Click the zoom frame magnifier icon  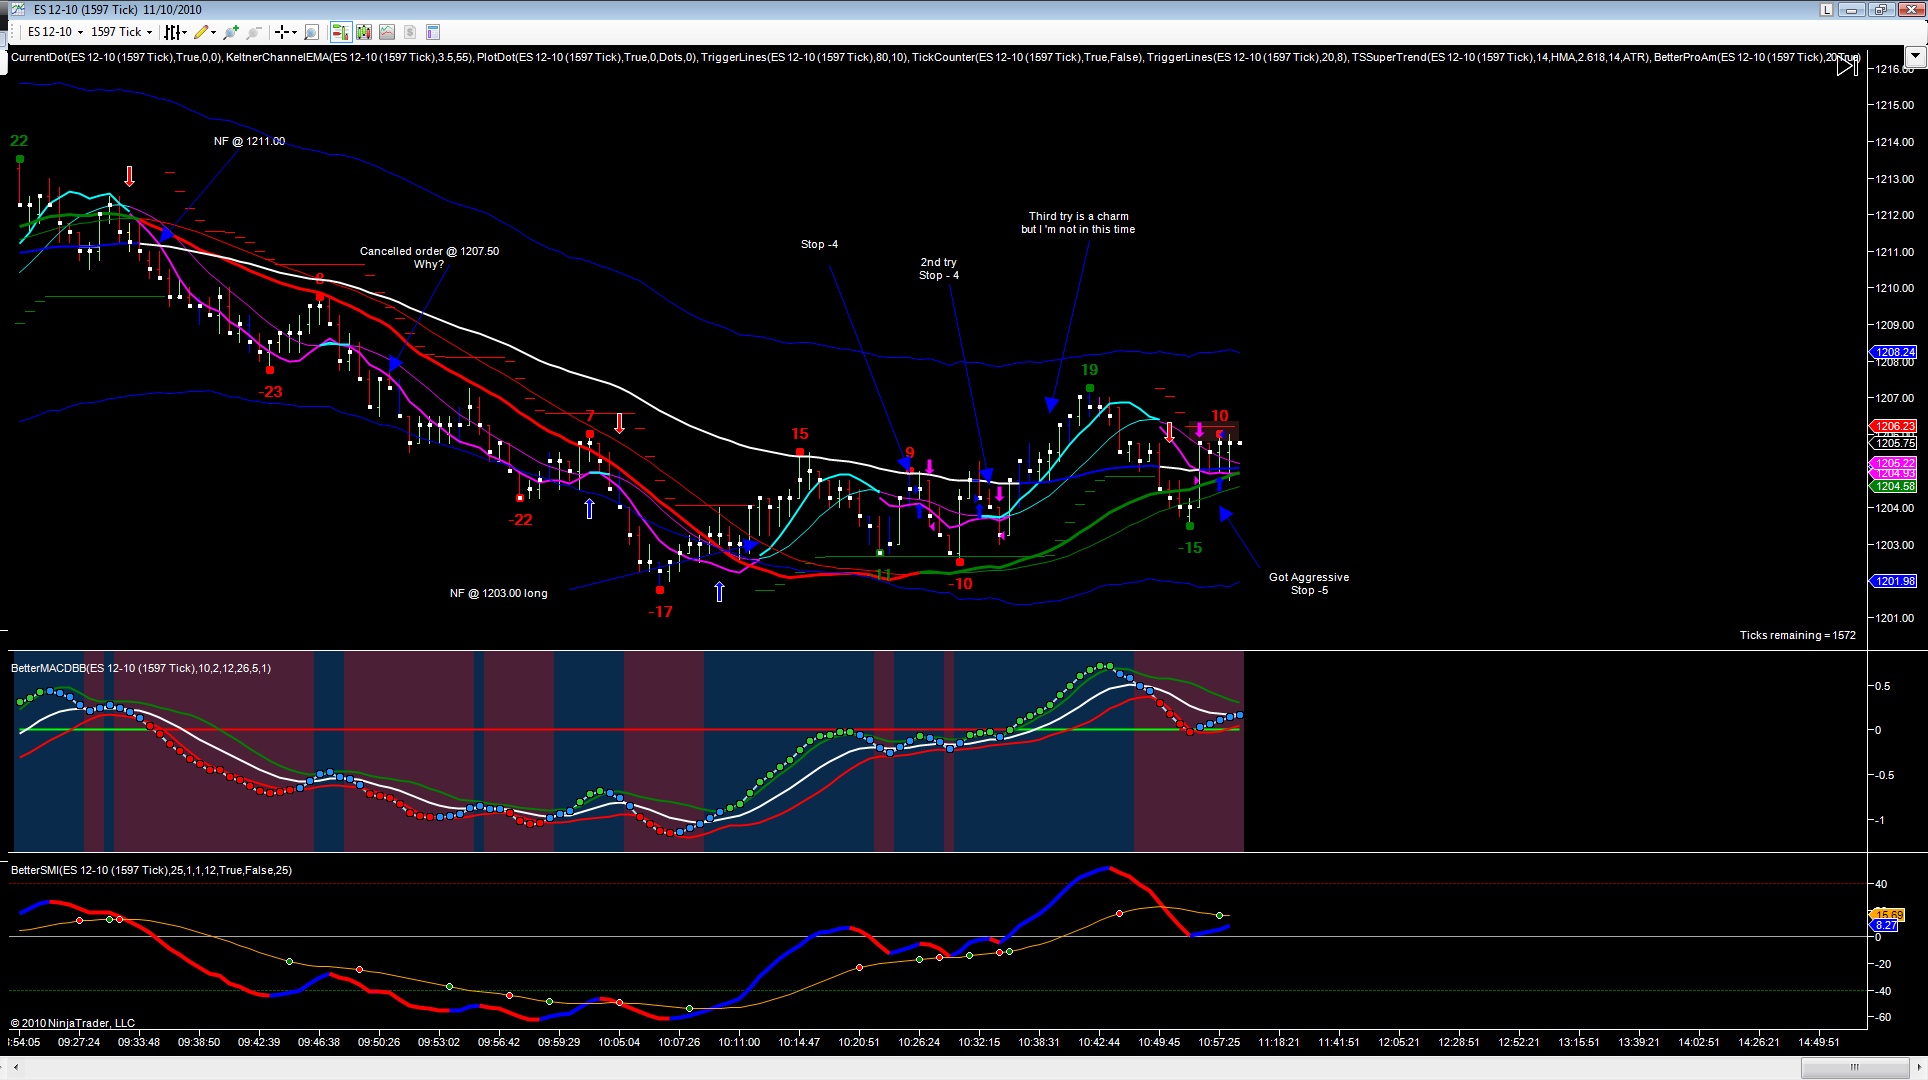pos(312,32)
